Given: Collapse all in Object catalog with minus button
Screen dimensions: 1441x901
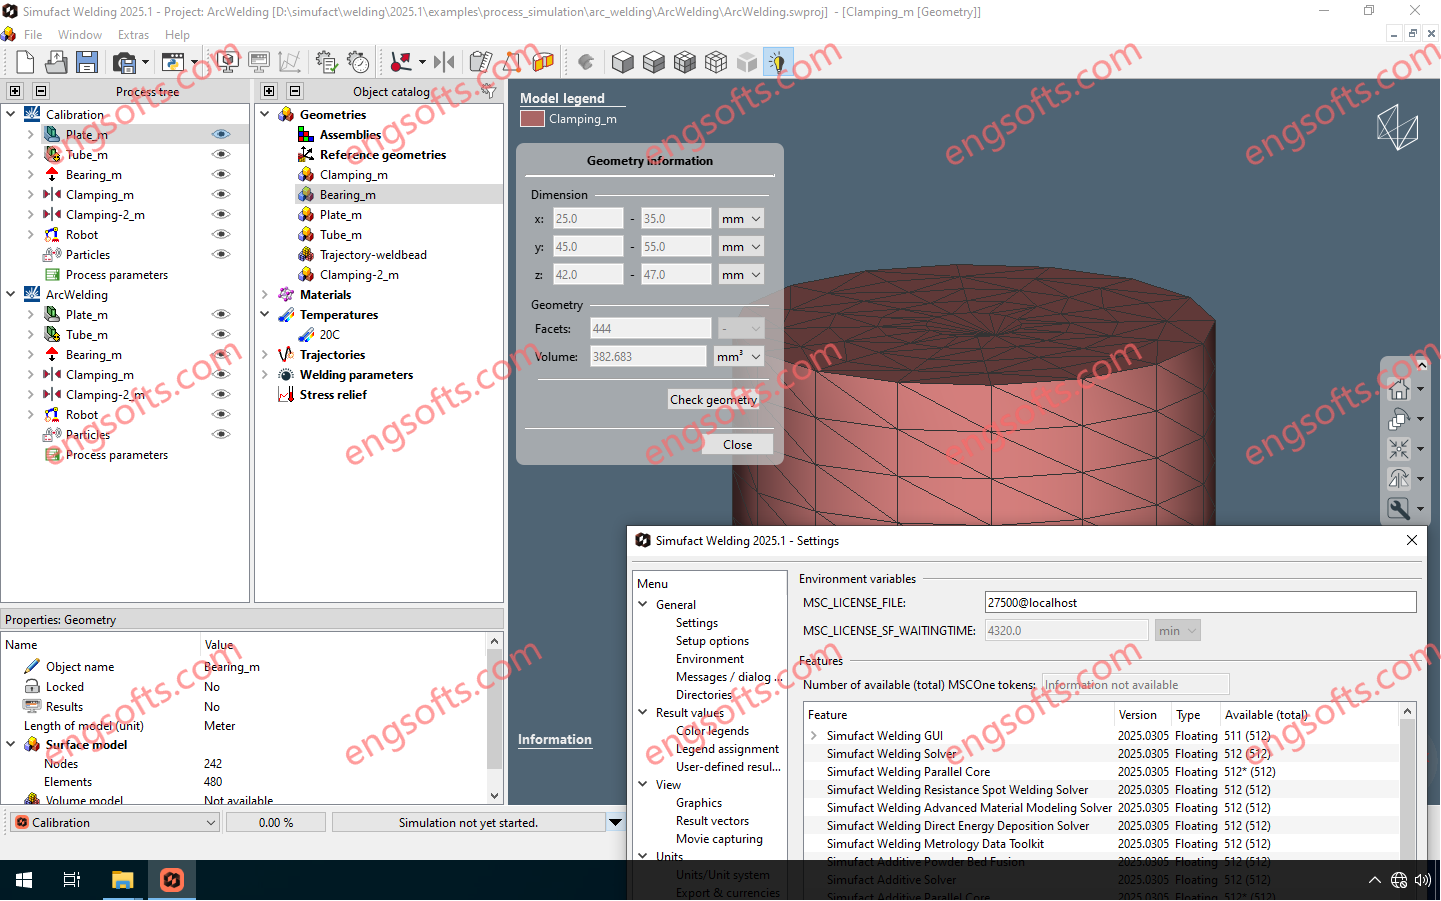Looking at the screenshot, I should click(x=295, y=91).
